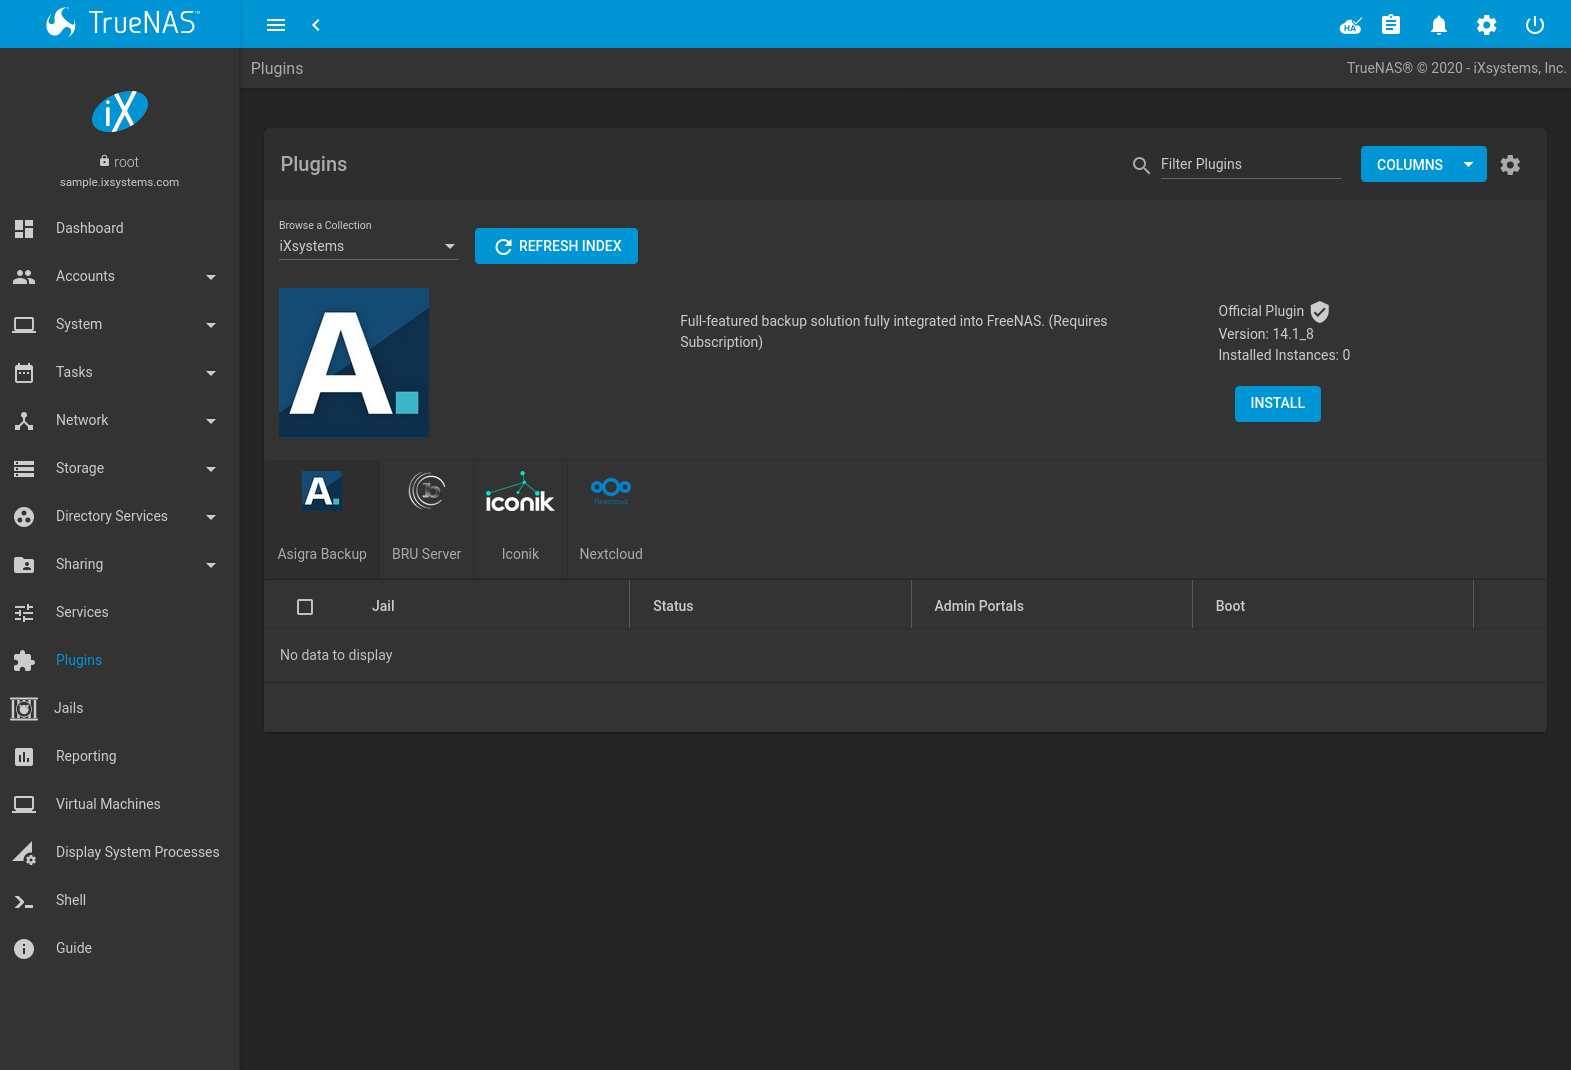Click the Sharing folder icon
Viewport: 1571px width, 1070px height.
pos(24,564)
